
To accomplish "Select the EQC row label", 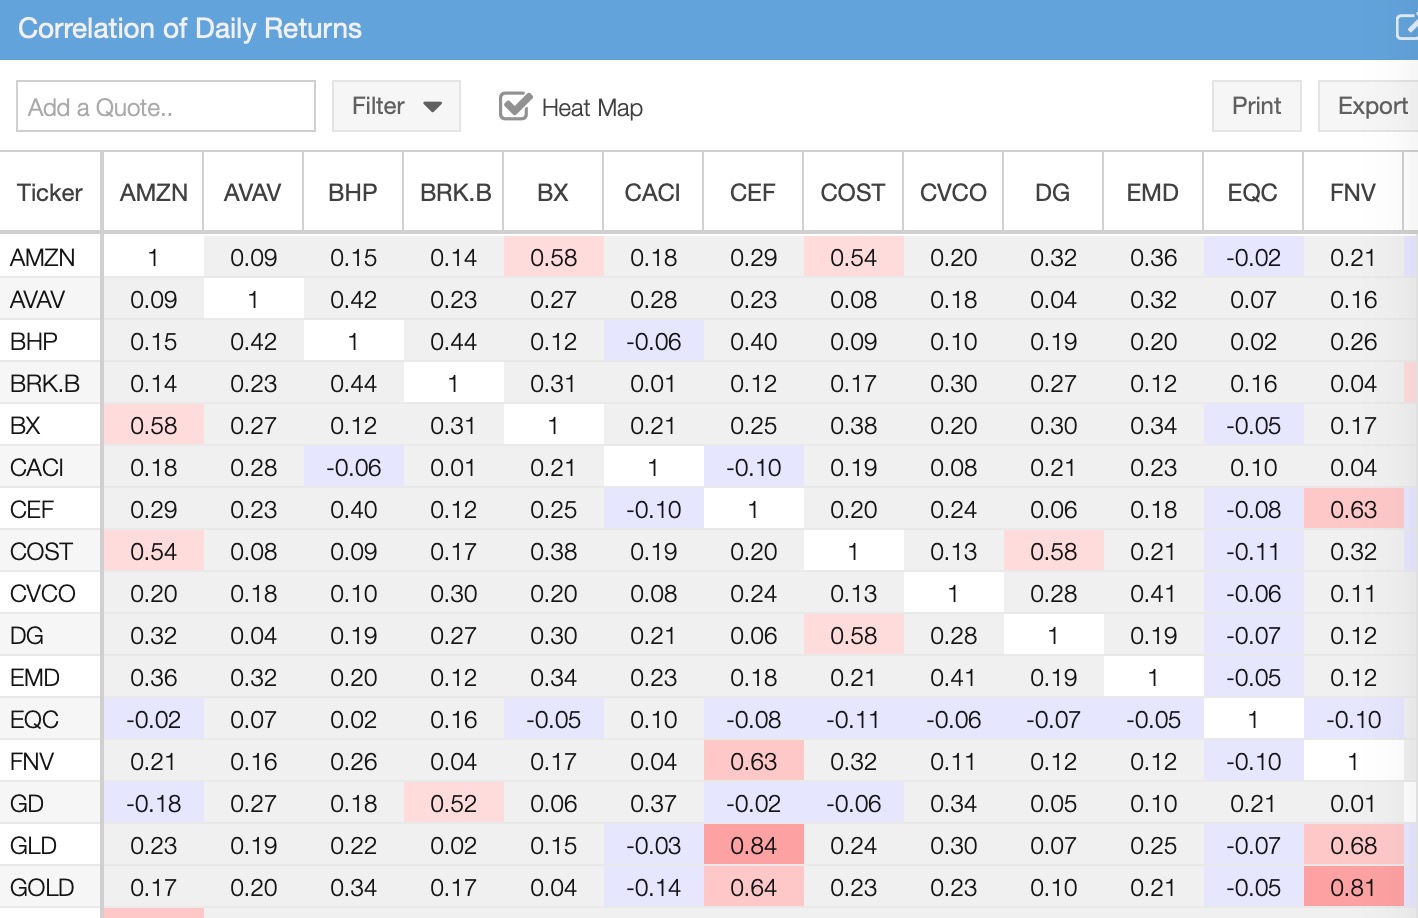I will (35, 720).
